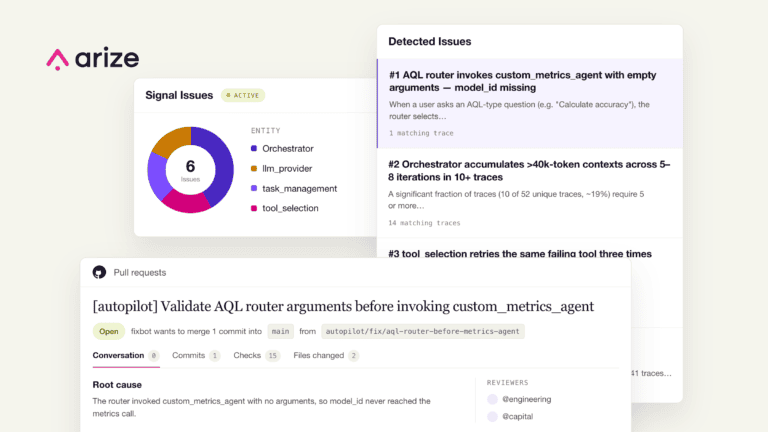
Task: Click the llm_provider entity label
Action: click(287, 168)
